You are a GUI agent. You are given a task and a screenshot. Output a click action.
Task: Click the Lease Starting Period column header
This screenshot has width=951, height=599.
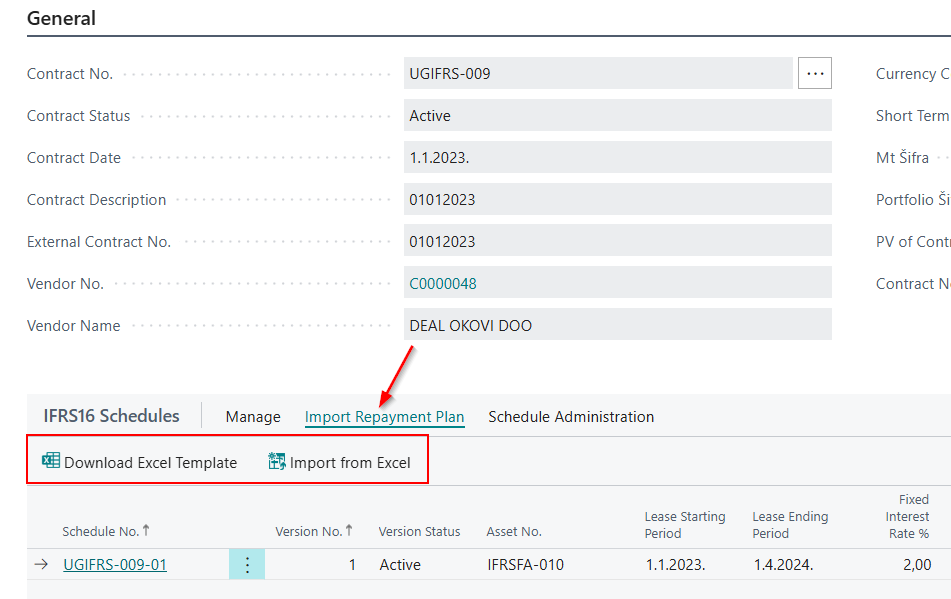click(685, 524)
